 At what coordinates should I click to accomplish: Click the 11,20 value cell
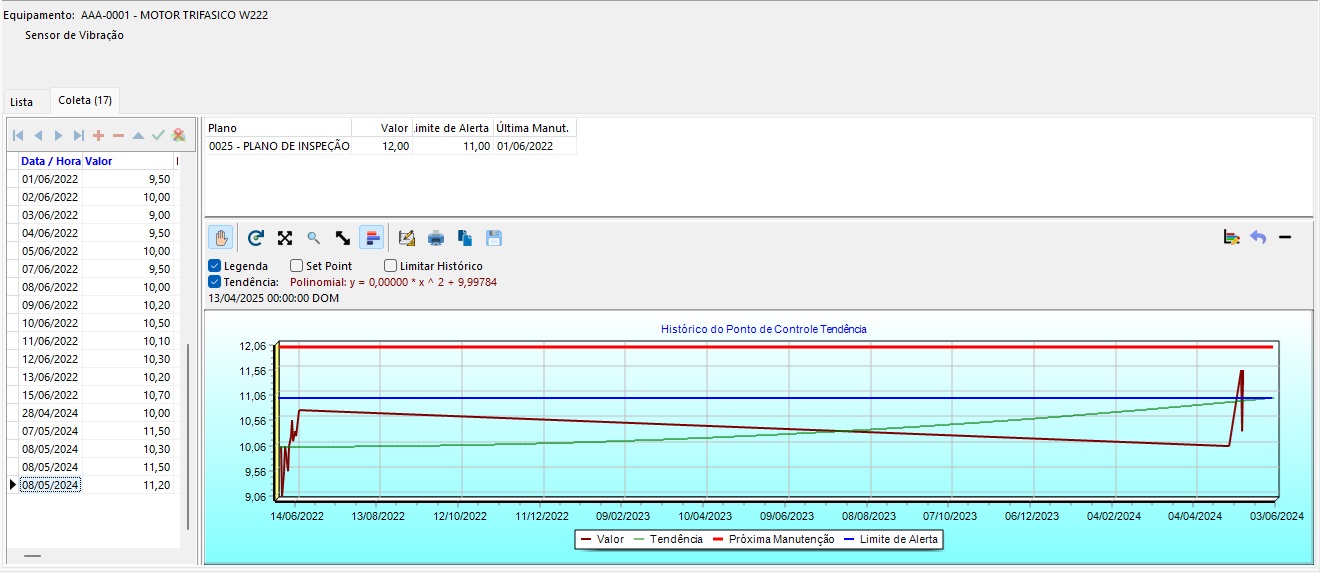click(x=128, y=485)
